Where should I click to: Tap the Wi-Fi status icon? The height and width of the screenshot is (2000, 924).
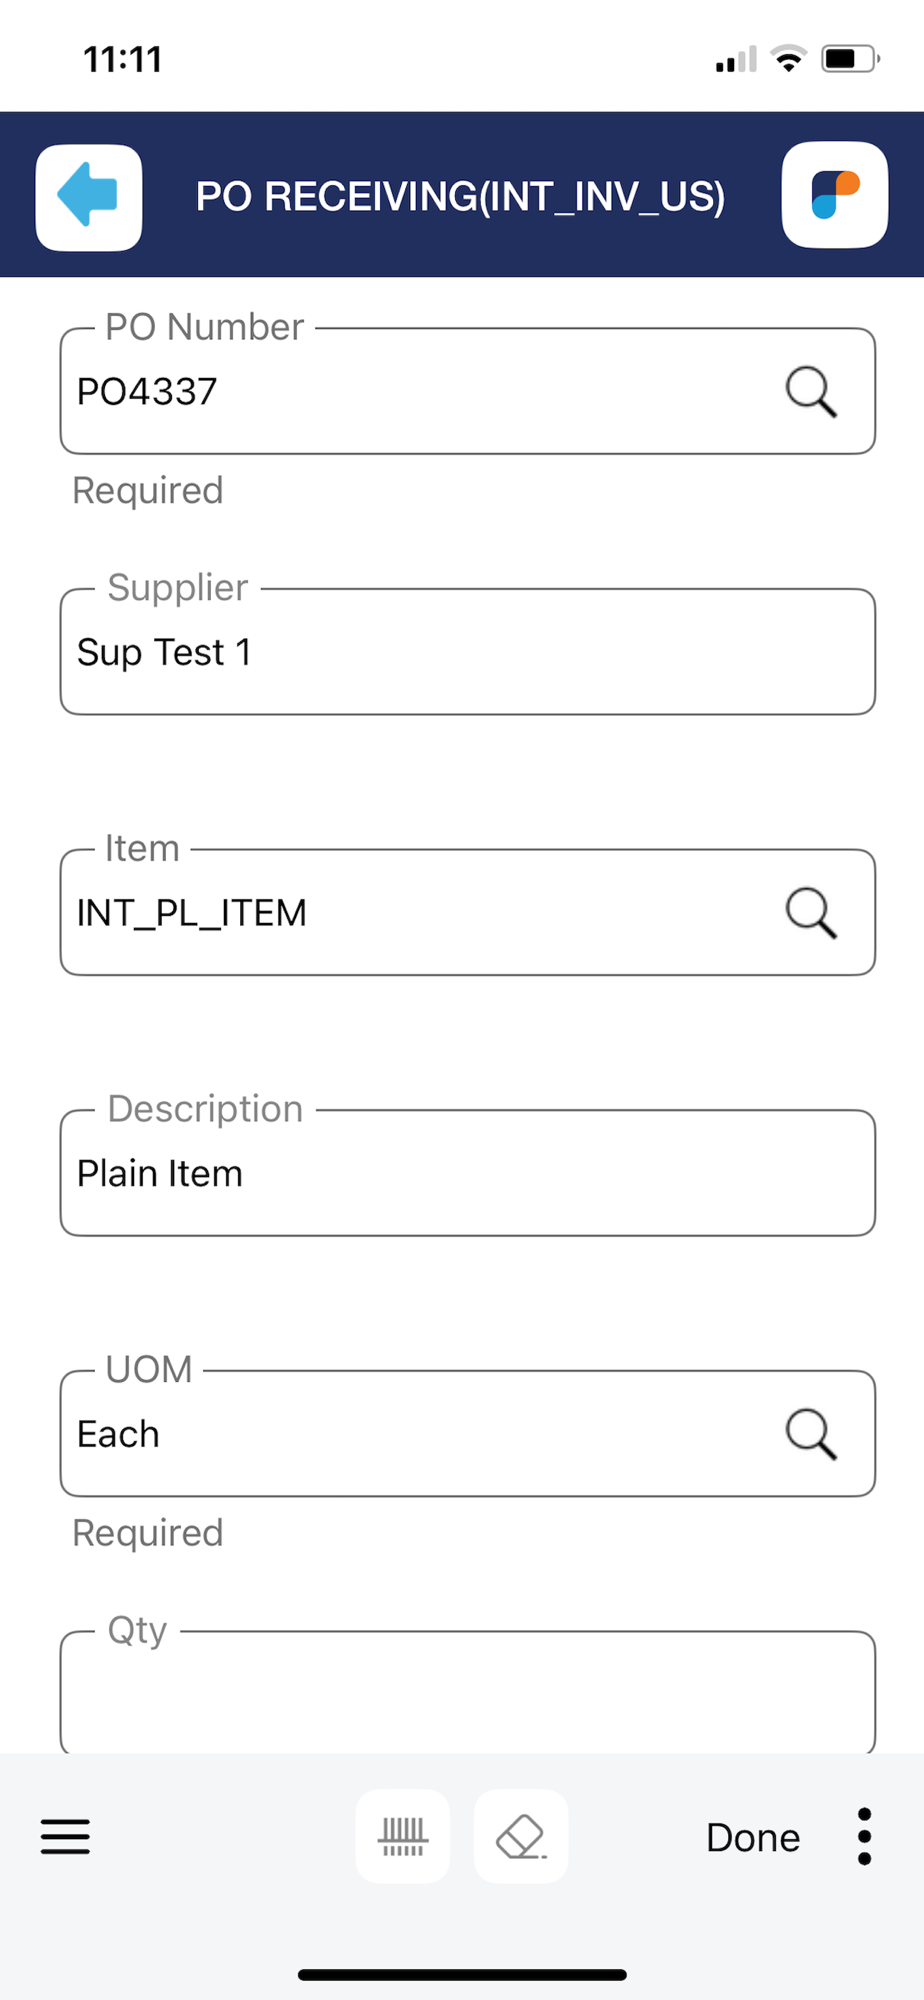[x=790, y=59]
